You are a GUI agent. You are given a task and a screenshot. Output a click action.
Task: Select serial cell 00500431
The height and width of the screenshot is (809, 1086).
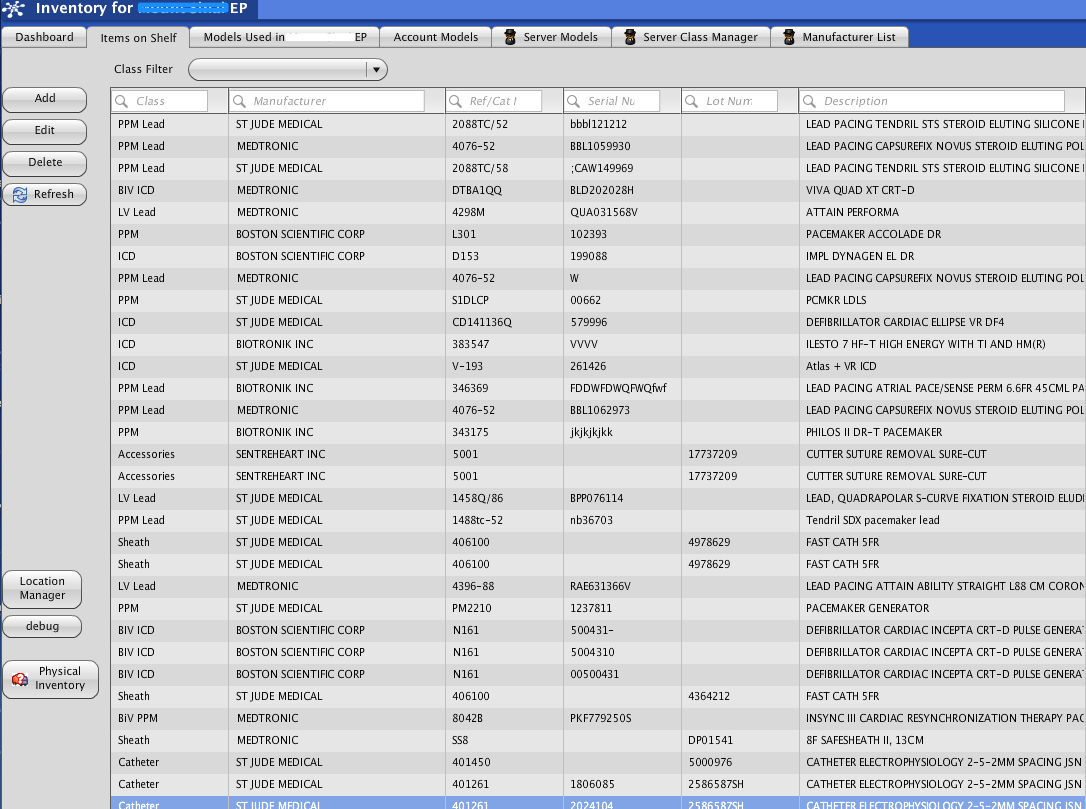tap(594, 675)
